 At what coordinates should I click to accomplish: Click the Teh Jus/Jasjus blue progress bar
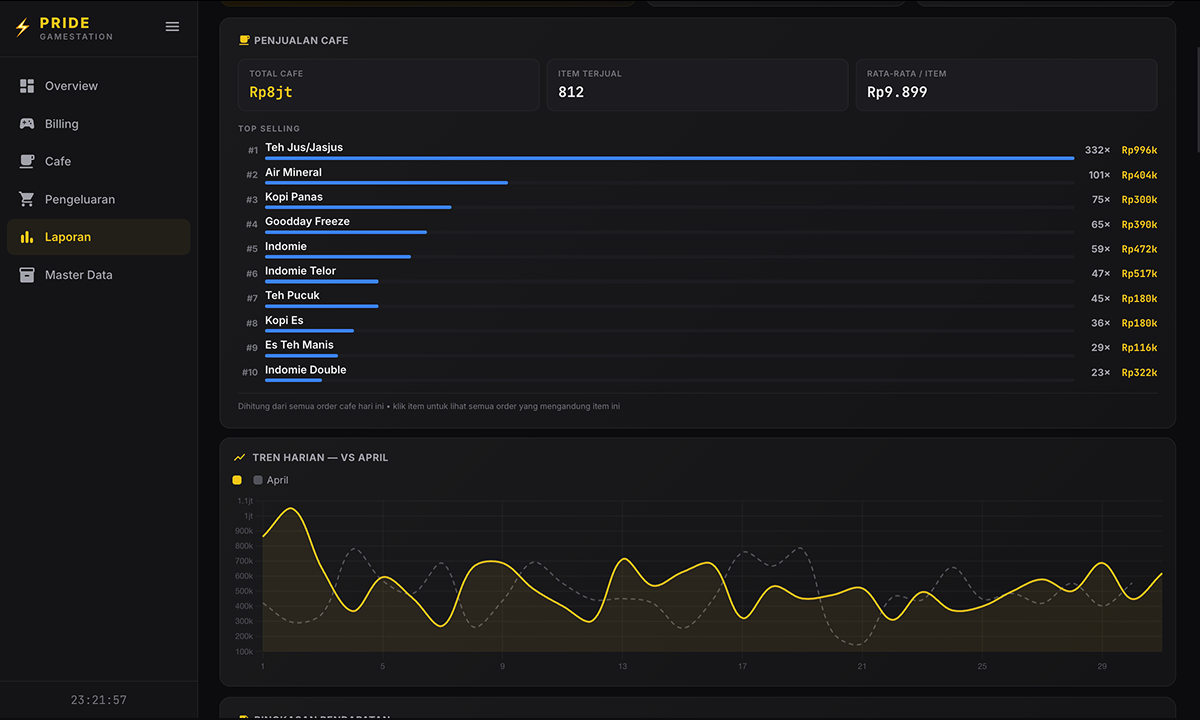669,158
